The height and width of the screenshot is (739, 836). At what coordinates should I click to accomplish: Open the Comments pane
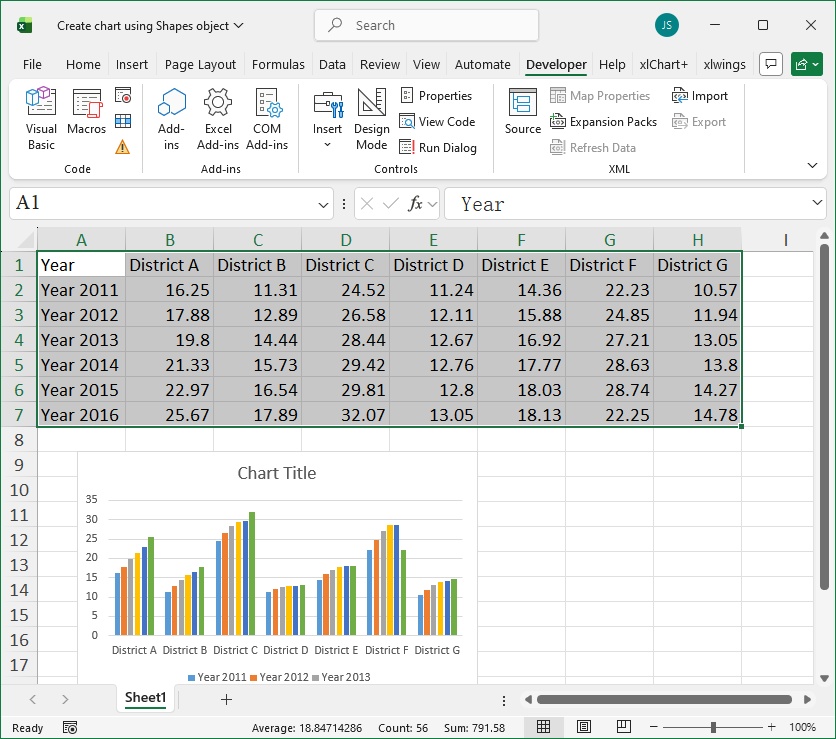point(770,65)
